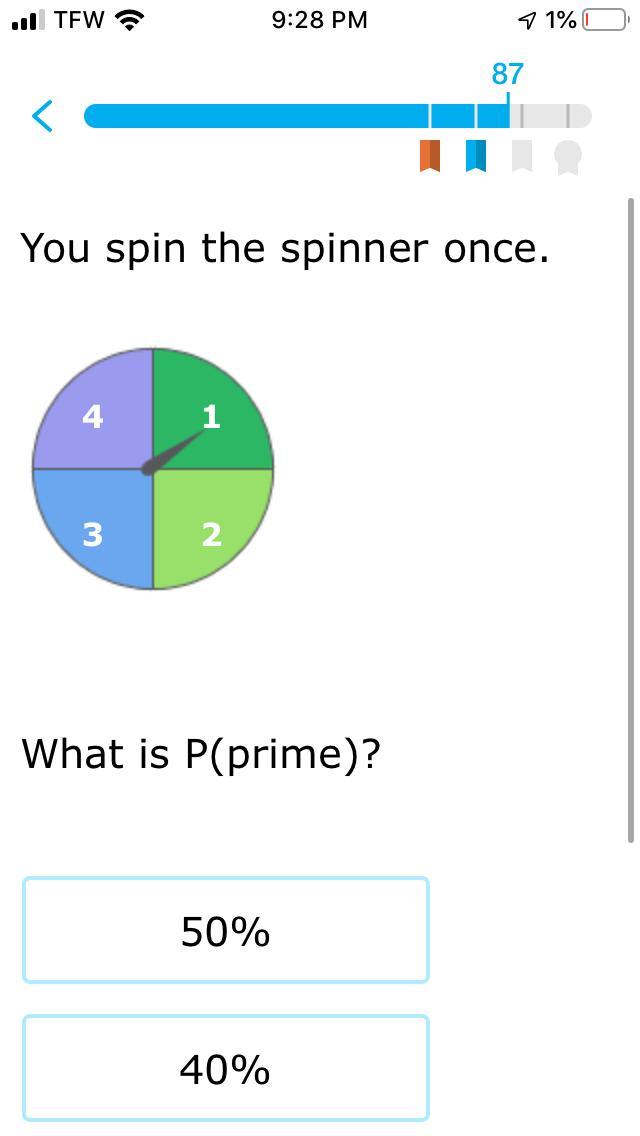The width and height of the screenshot is (640, 1136).
Task: Click the orange ribbon bookmark icon
Action: click(x=430, y=156)
